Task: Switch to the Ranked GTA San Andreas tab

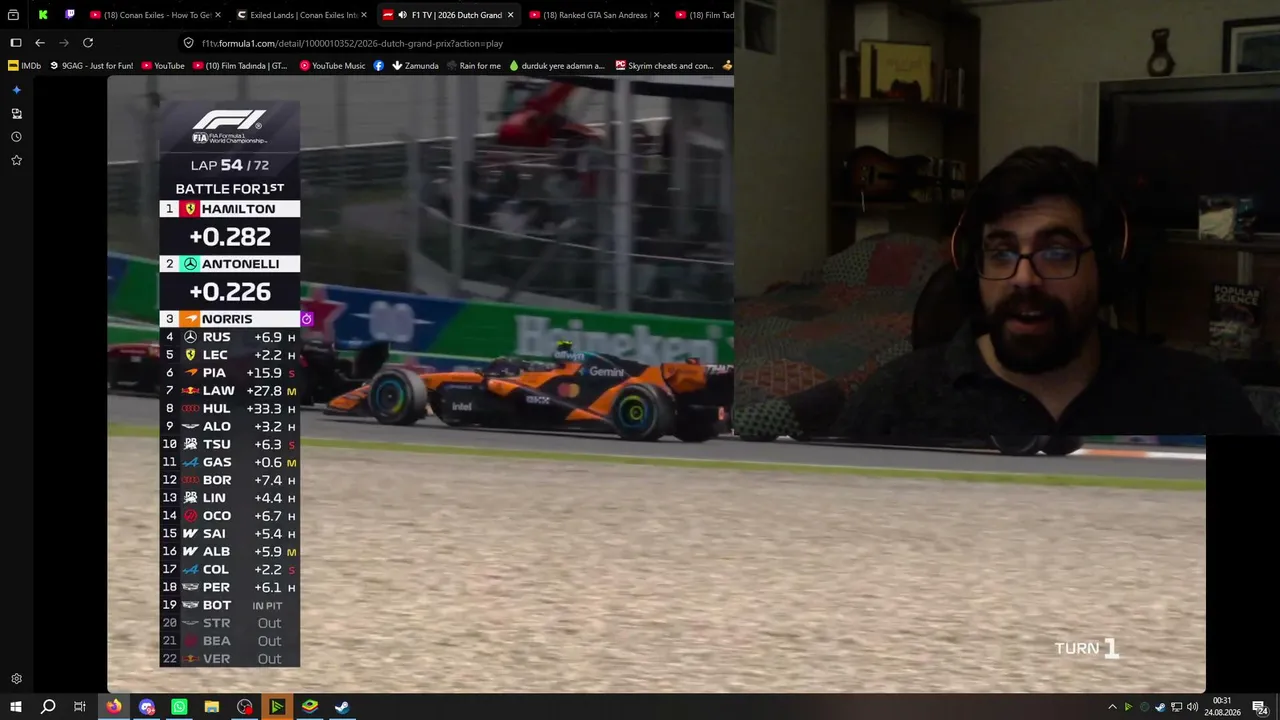Action: [594, 15]
